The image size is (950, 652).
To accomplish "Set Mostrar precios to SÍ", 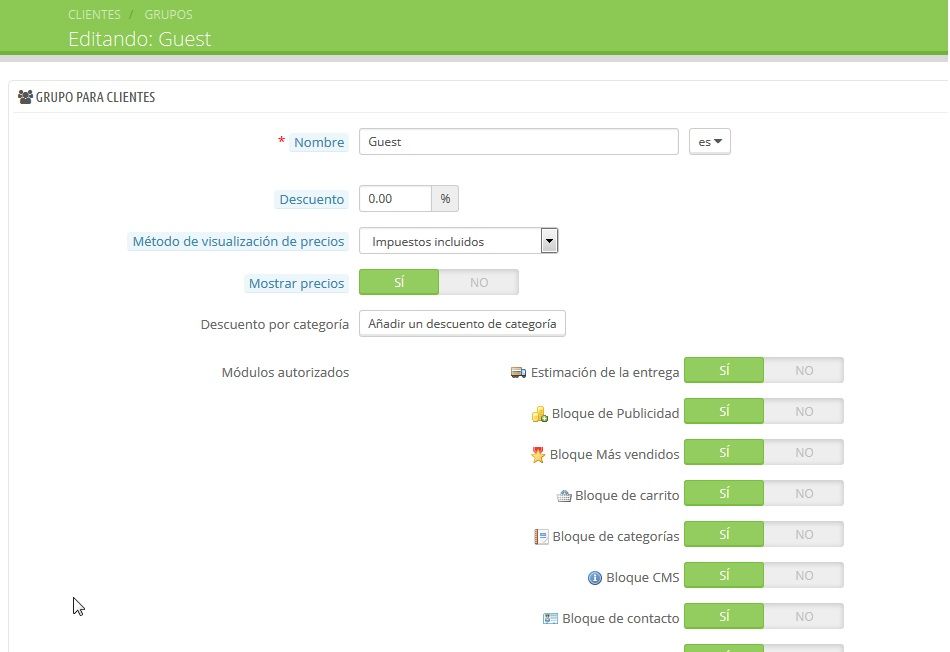I will 399,282.
